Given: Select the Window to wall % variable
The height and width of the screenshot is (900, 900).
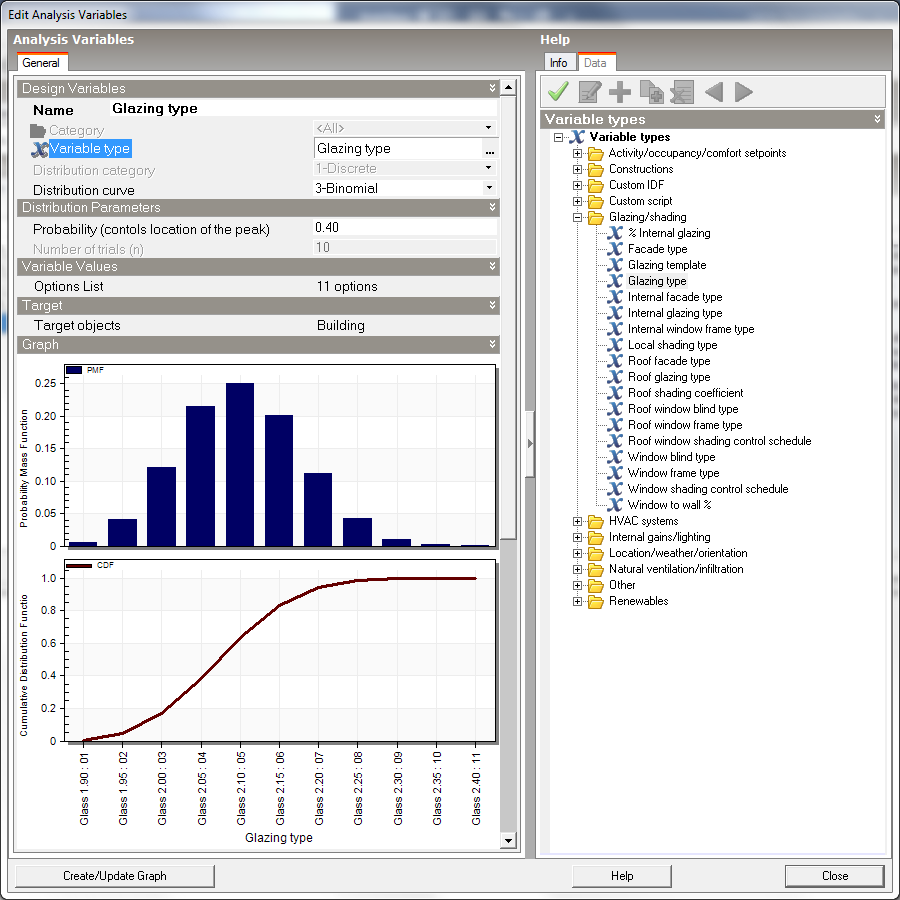Looking at the screenshot, I should coord(669,505).
